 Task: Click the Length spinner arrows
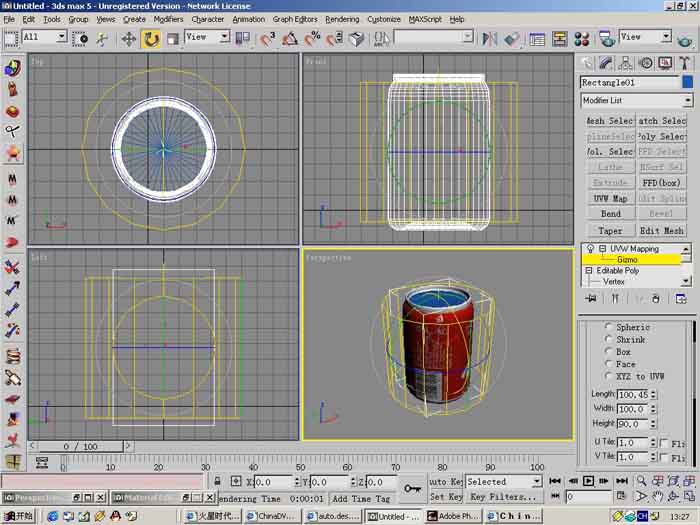tap(653, 395)
